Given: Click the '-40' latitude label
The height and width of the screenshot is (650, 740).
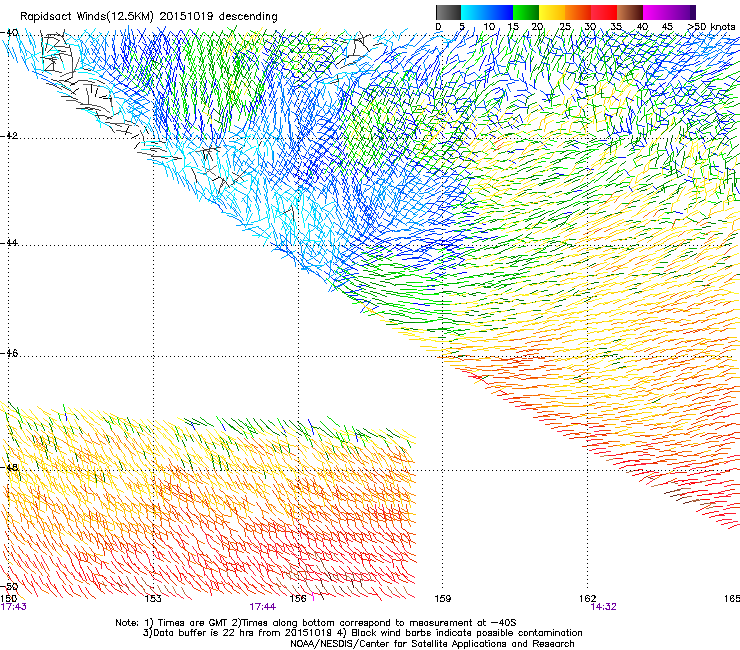Looking at the screenshot, I should click(x=9, y=33).
